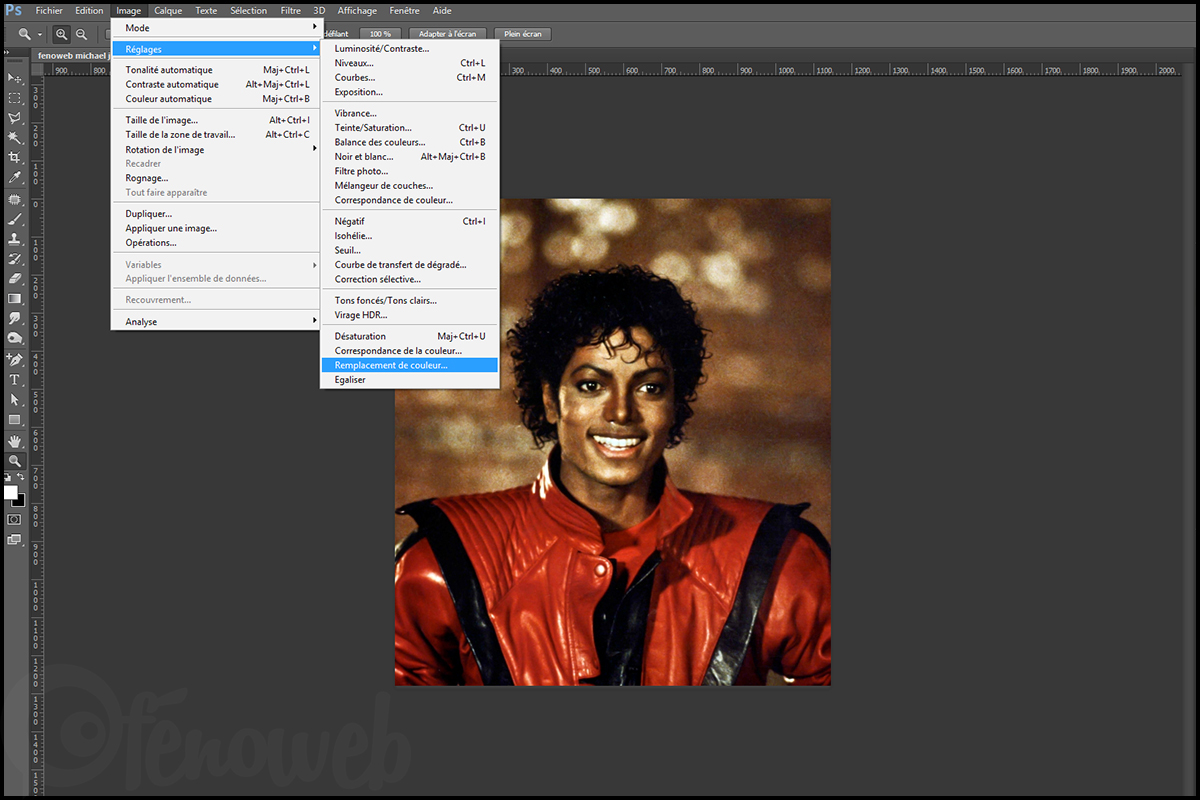
Task: Switch to zoom in mode in options bar
Action: click(x=62, y=34)
